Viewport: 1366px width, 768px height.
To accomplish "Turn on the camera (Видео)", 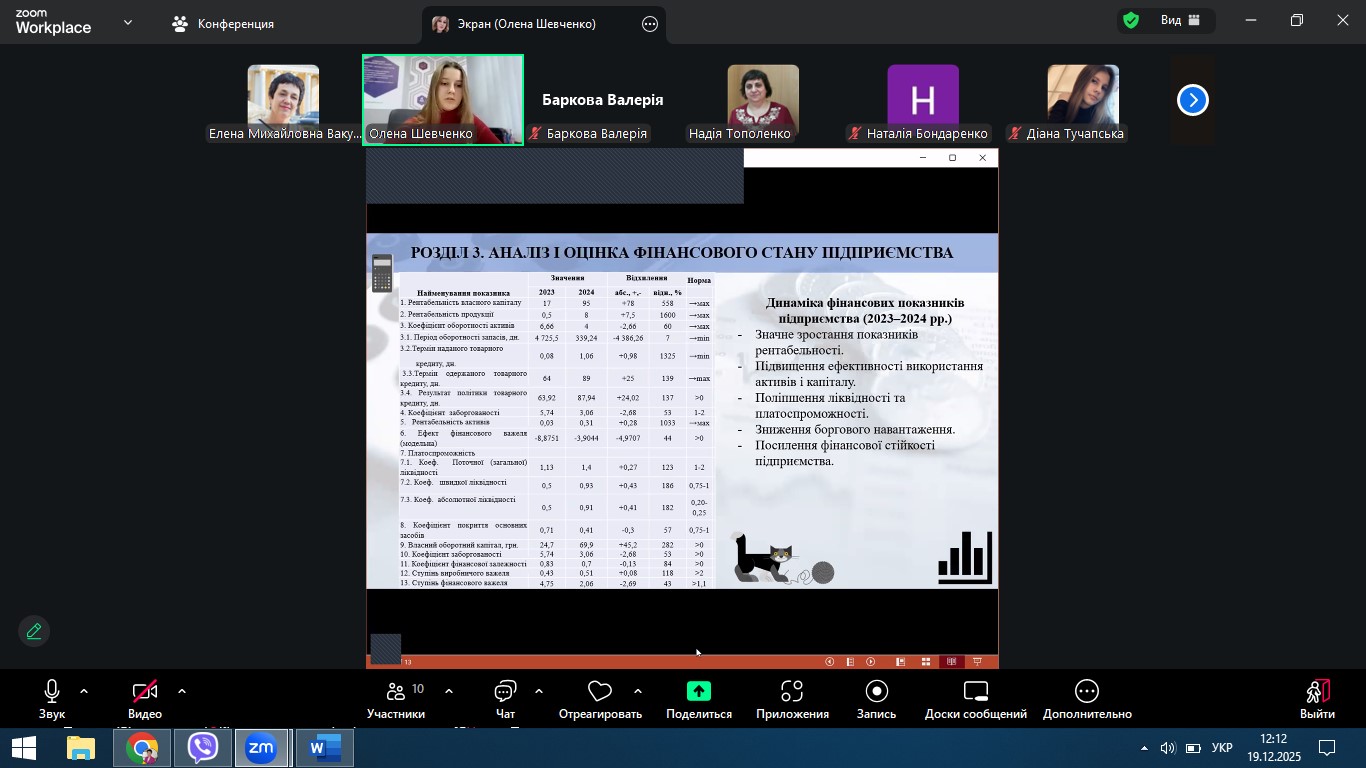I will (145, 692).
